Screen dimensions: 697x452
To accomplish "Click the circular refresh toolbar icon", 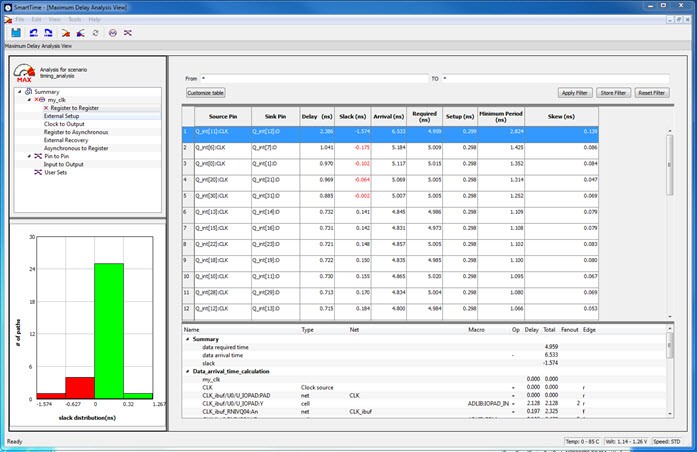I will (95, 32).
